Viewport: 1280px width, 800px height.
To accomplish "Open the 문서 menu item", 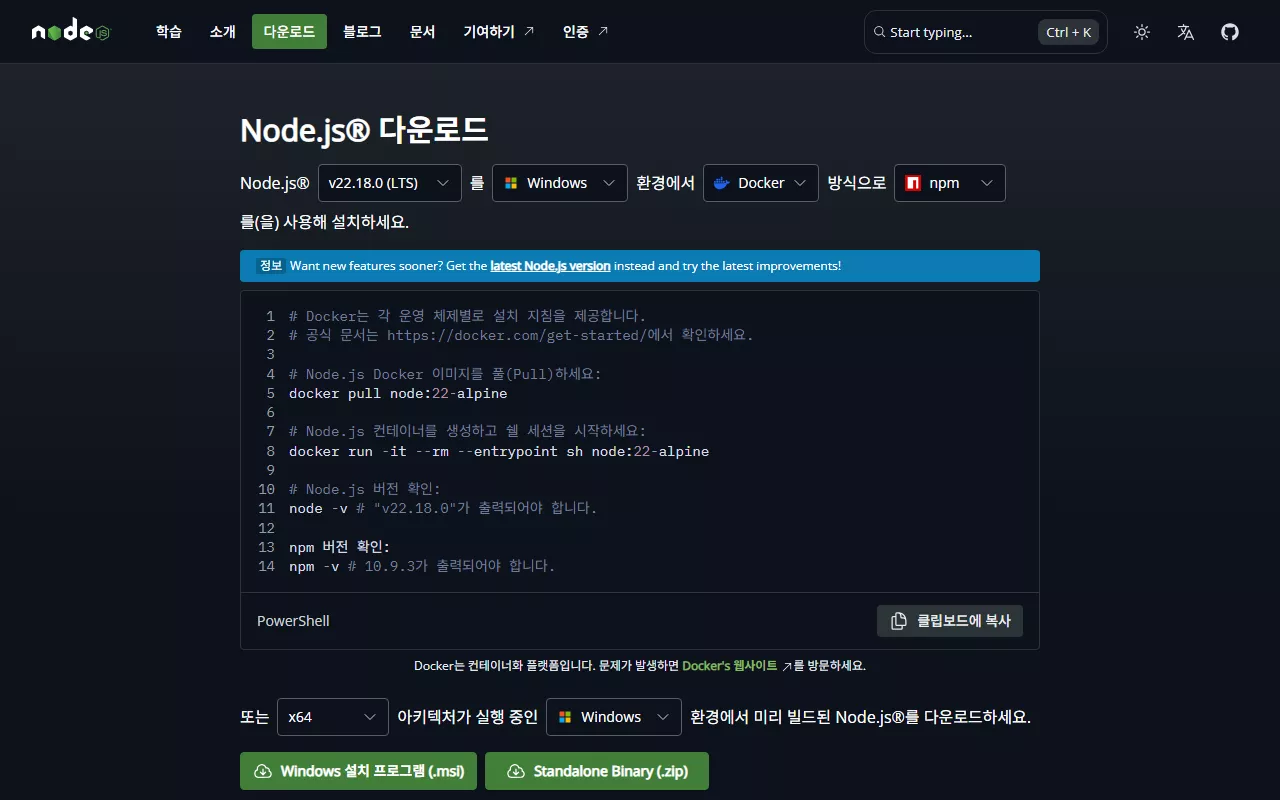I will (423, 32).
